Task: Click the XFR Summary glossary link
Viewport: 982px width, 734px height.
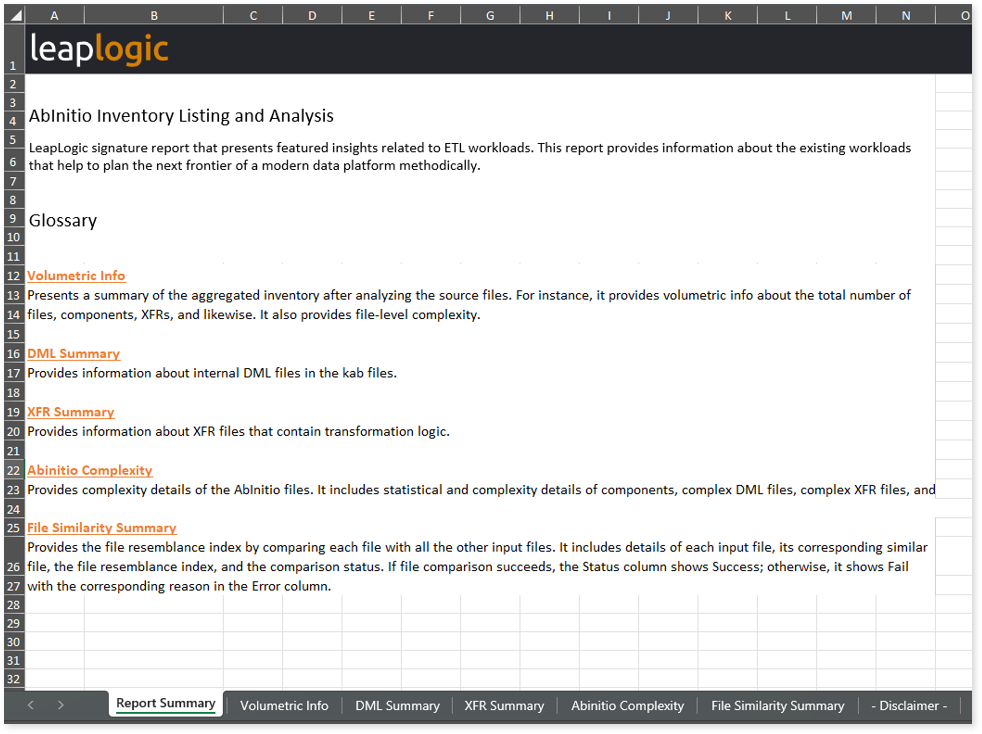Action: point(70,412)
